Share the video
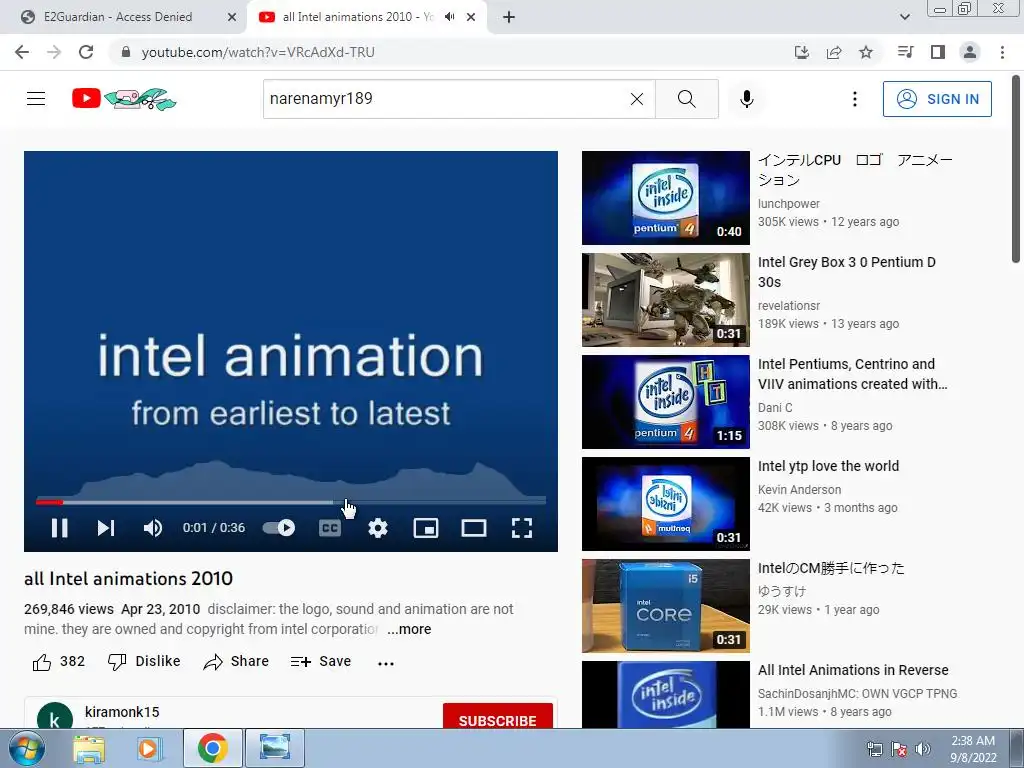Image resolution: width=1024 pixels, height=768 pixels. pyautogui.click(x=236, y=662)
